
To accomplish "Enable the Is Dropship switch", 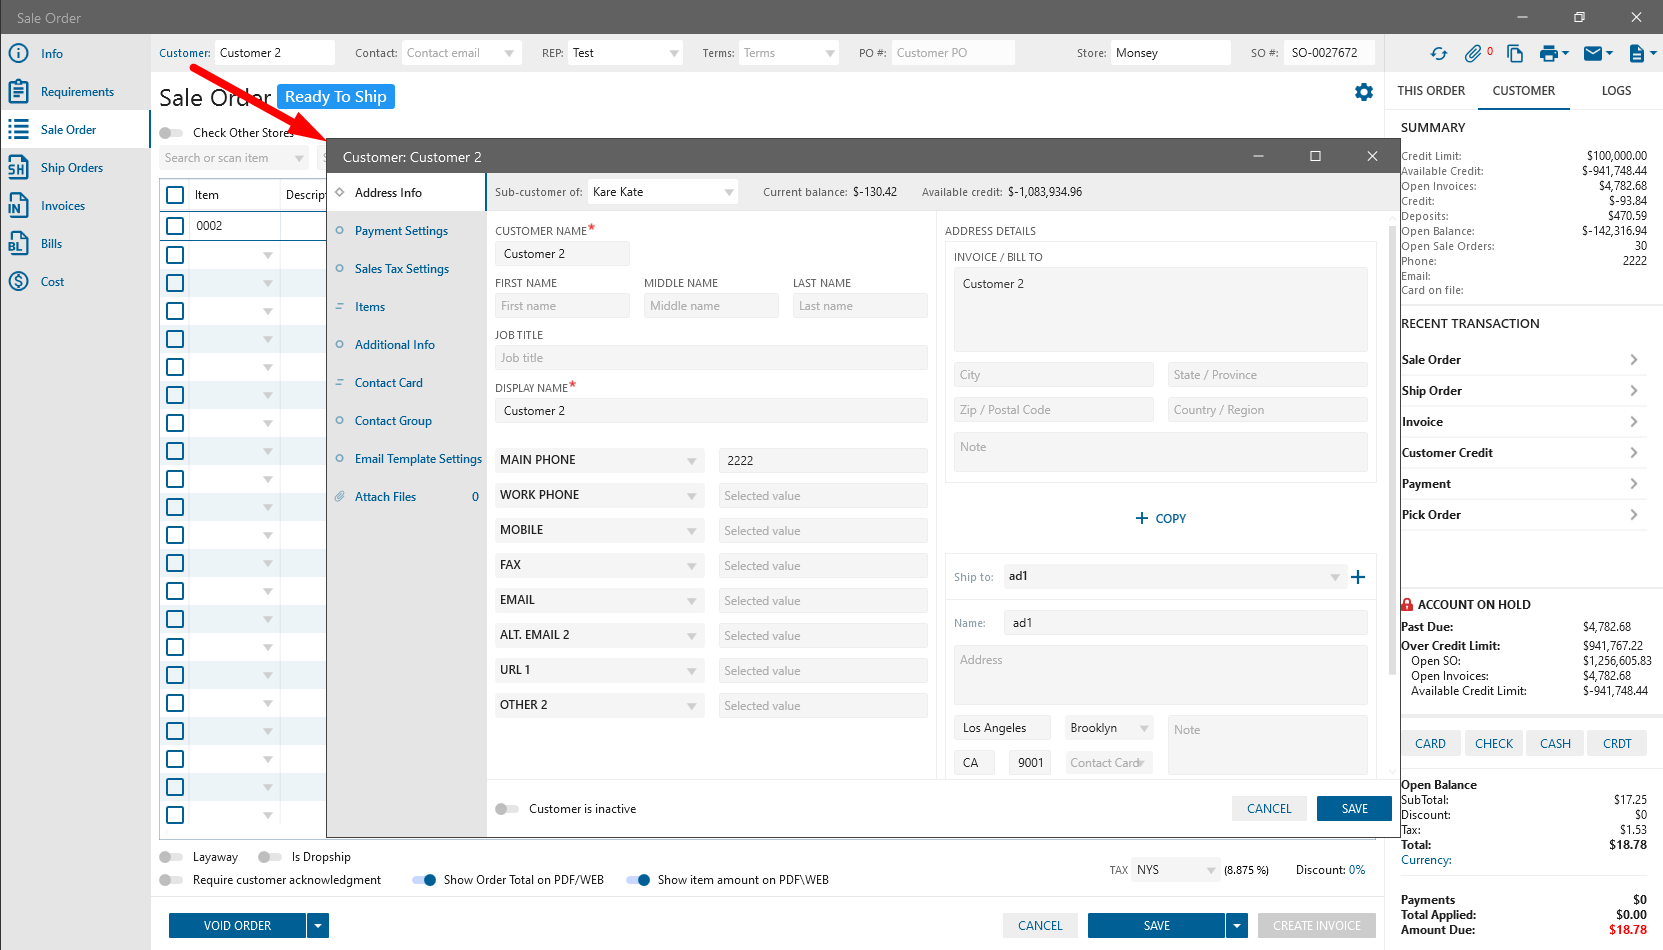I will point(270,857).
